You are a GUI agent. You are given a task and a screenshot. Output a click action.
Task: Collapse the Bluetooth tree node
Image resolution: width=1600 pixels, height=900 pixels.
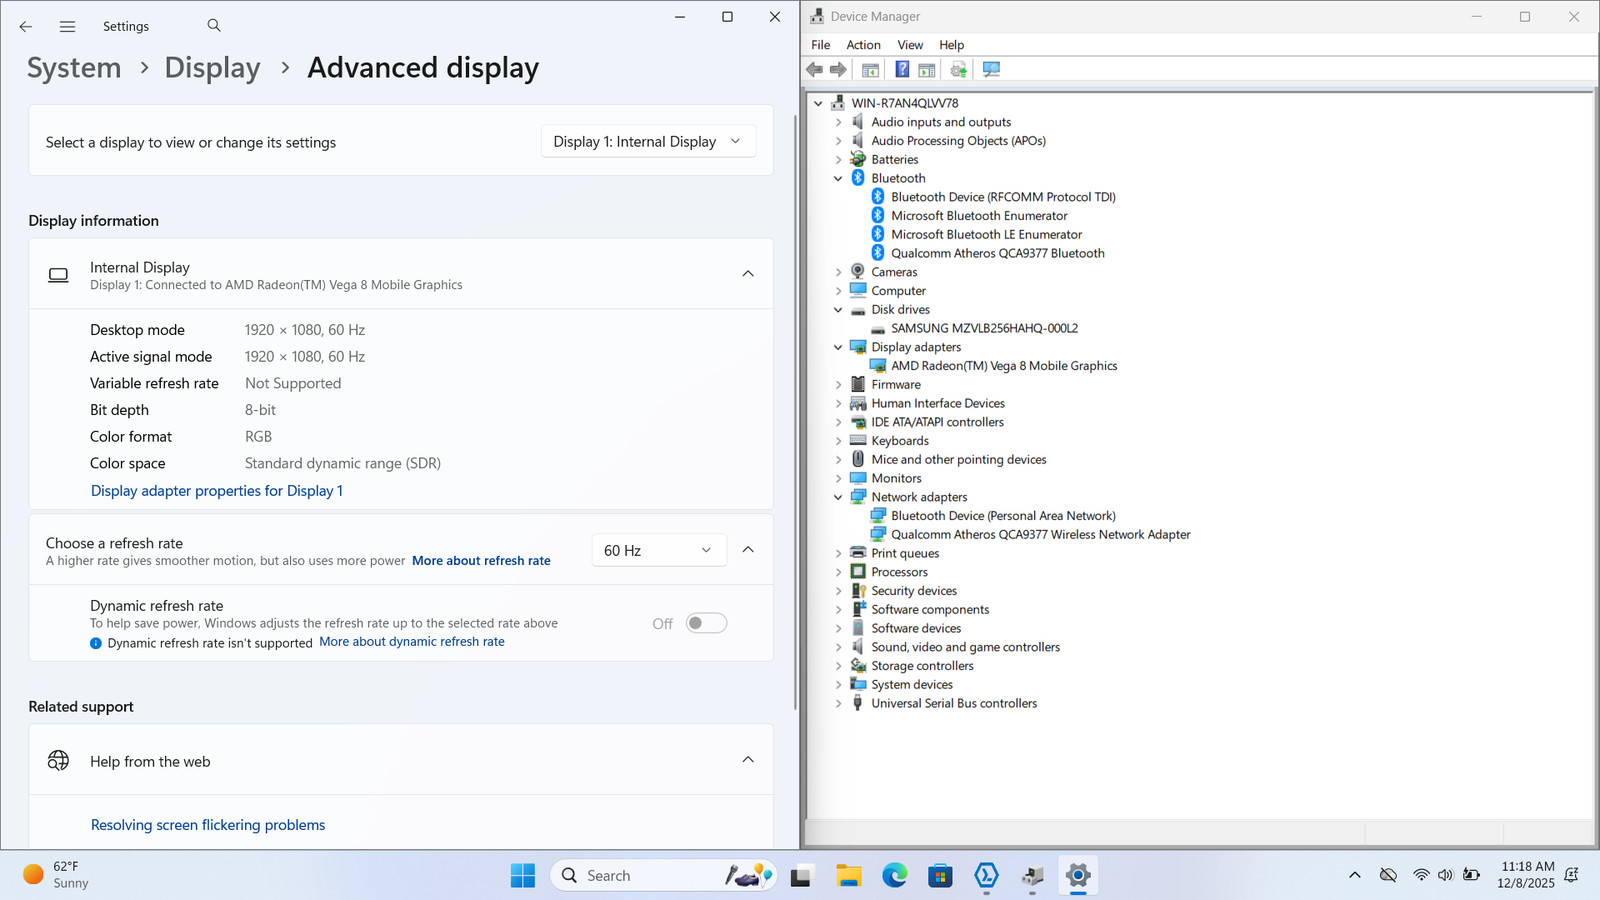click(x=838, y=178)
